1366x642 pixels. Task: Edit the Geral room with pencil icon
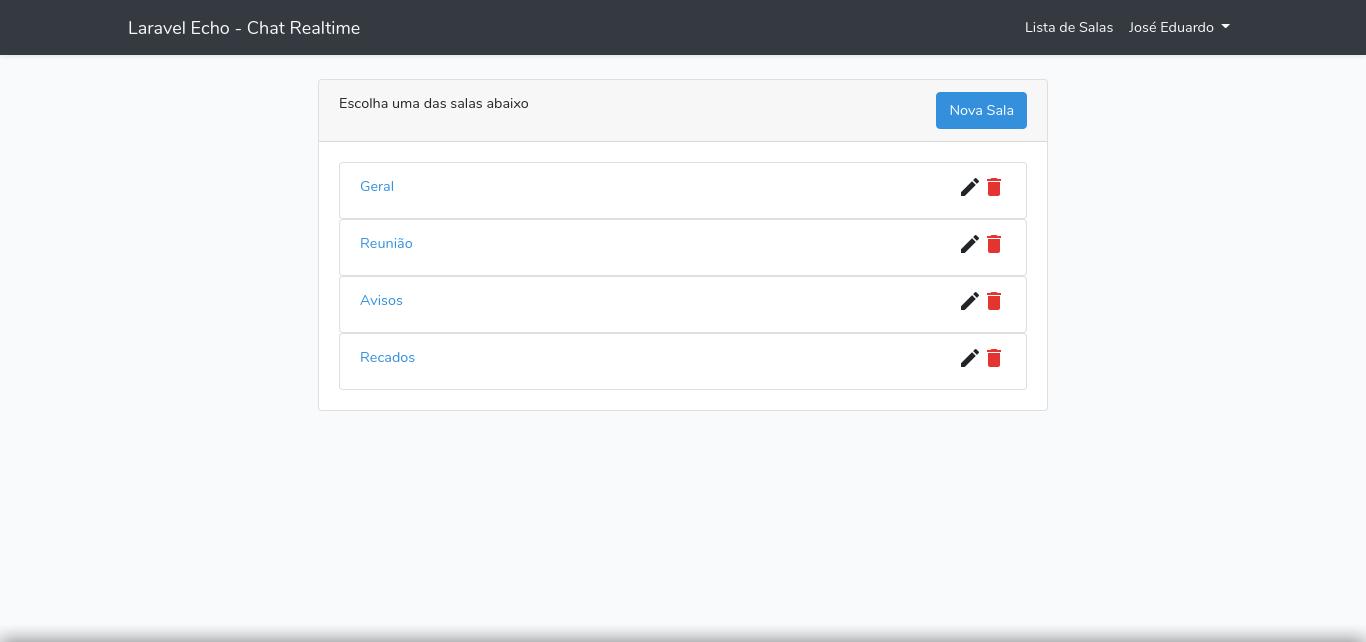coord(970,187)
